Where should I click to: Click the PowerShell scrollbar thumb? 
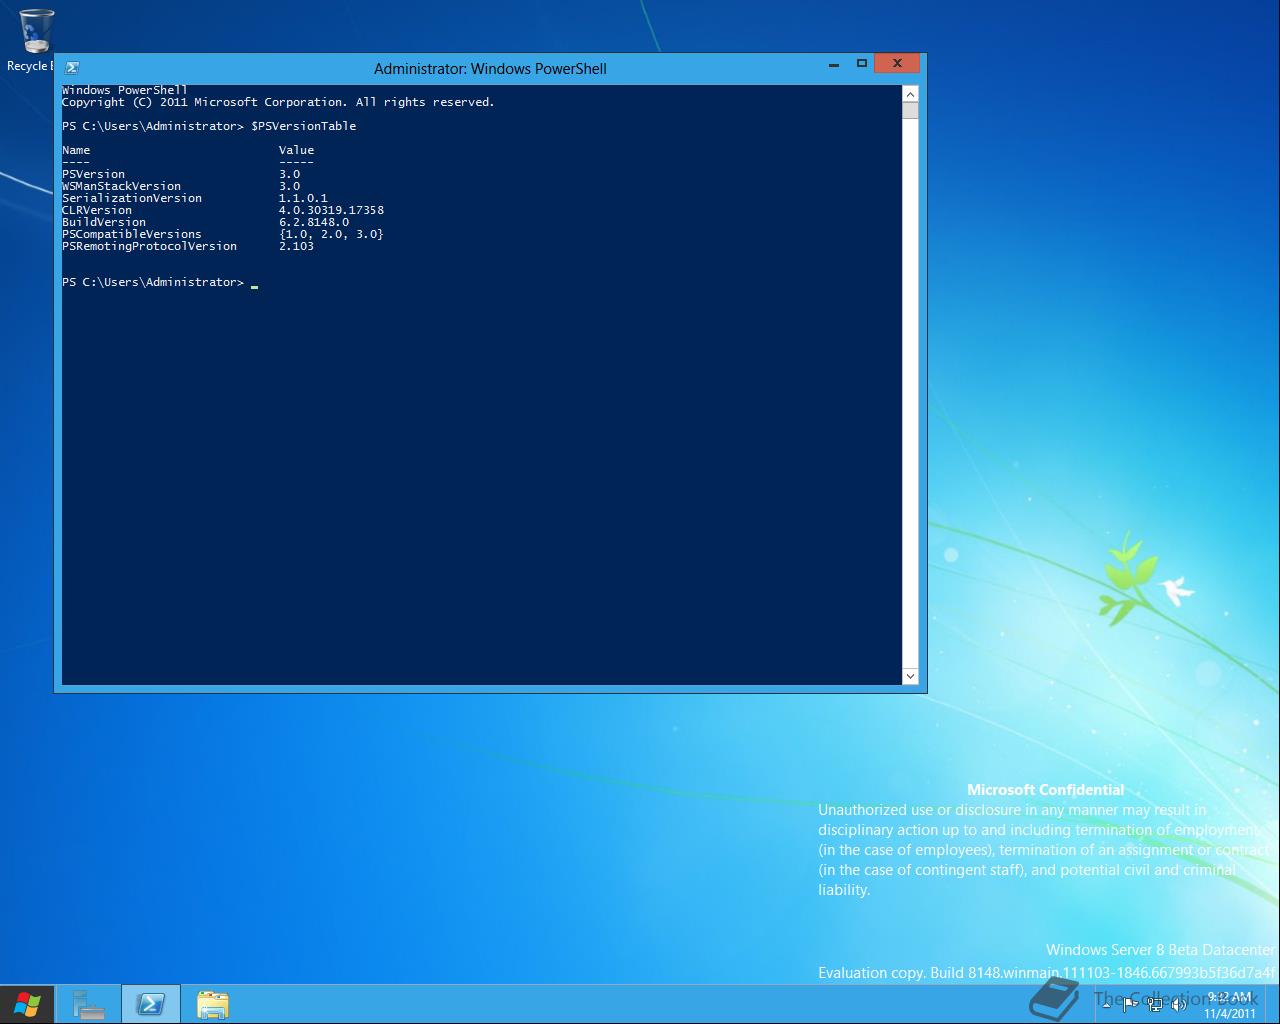pos(910,110)
